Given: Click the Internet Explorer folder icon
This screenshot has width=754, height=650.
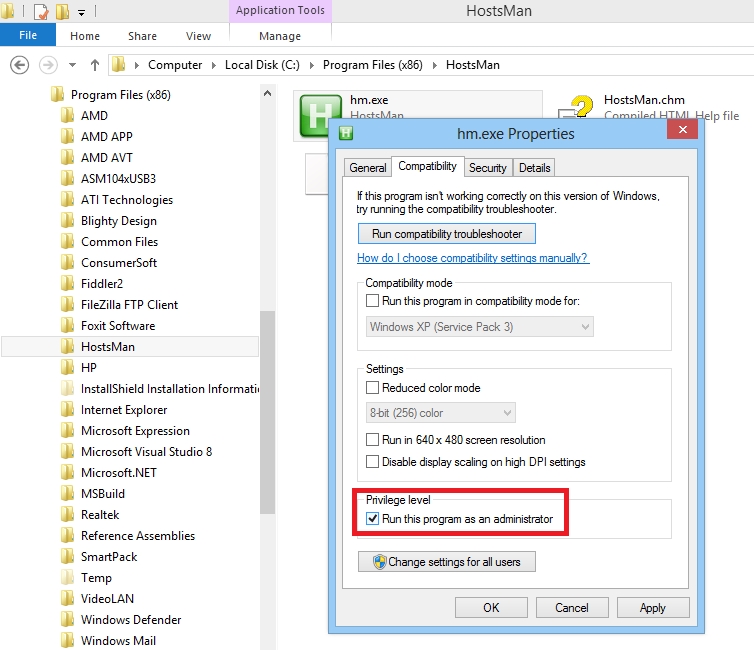Looking at the screenshot, I should click(67, 410).
